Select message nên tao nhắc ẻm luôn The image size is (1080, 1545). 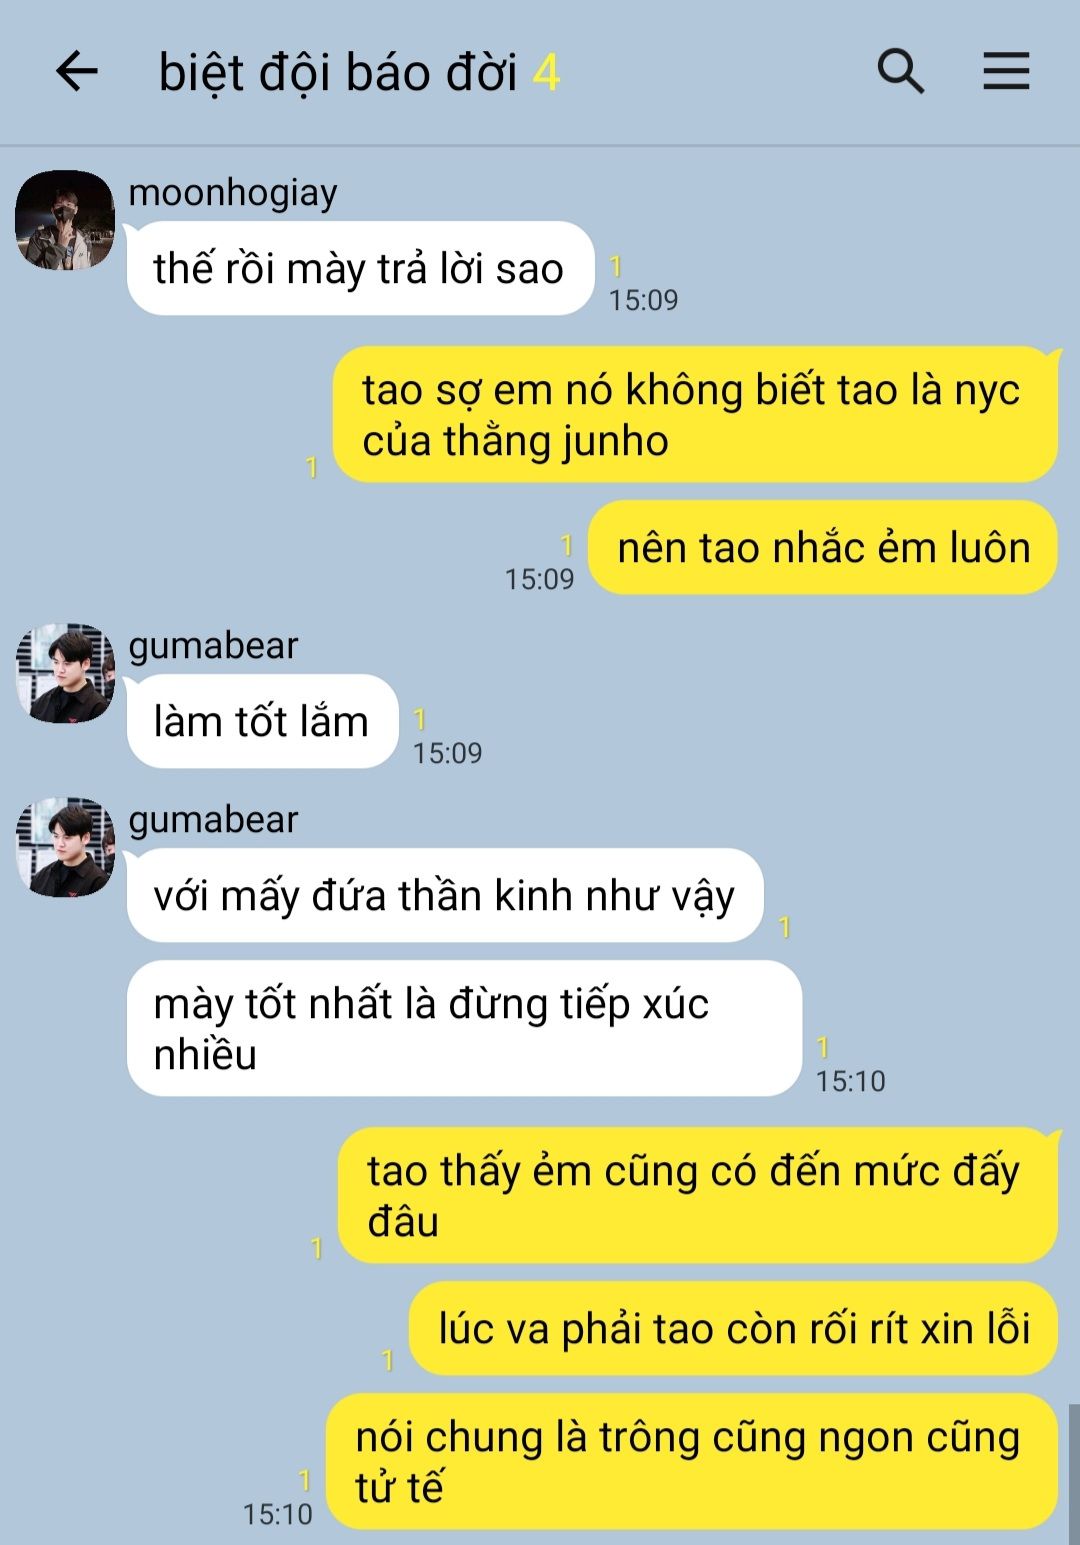tap(822, 547)
